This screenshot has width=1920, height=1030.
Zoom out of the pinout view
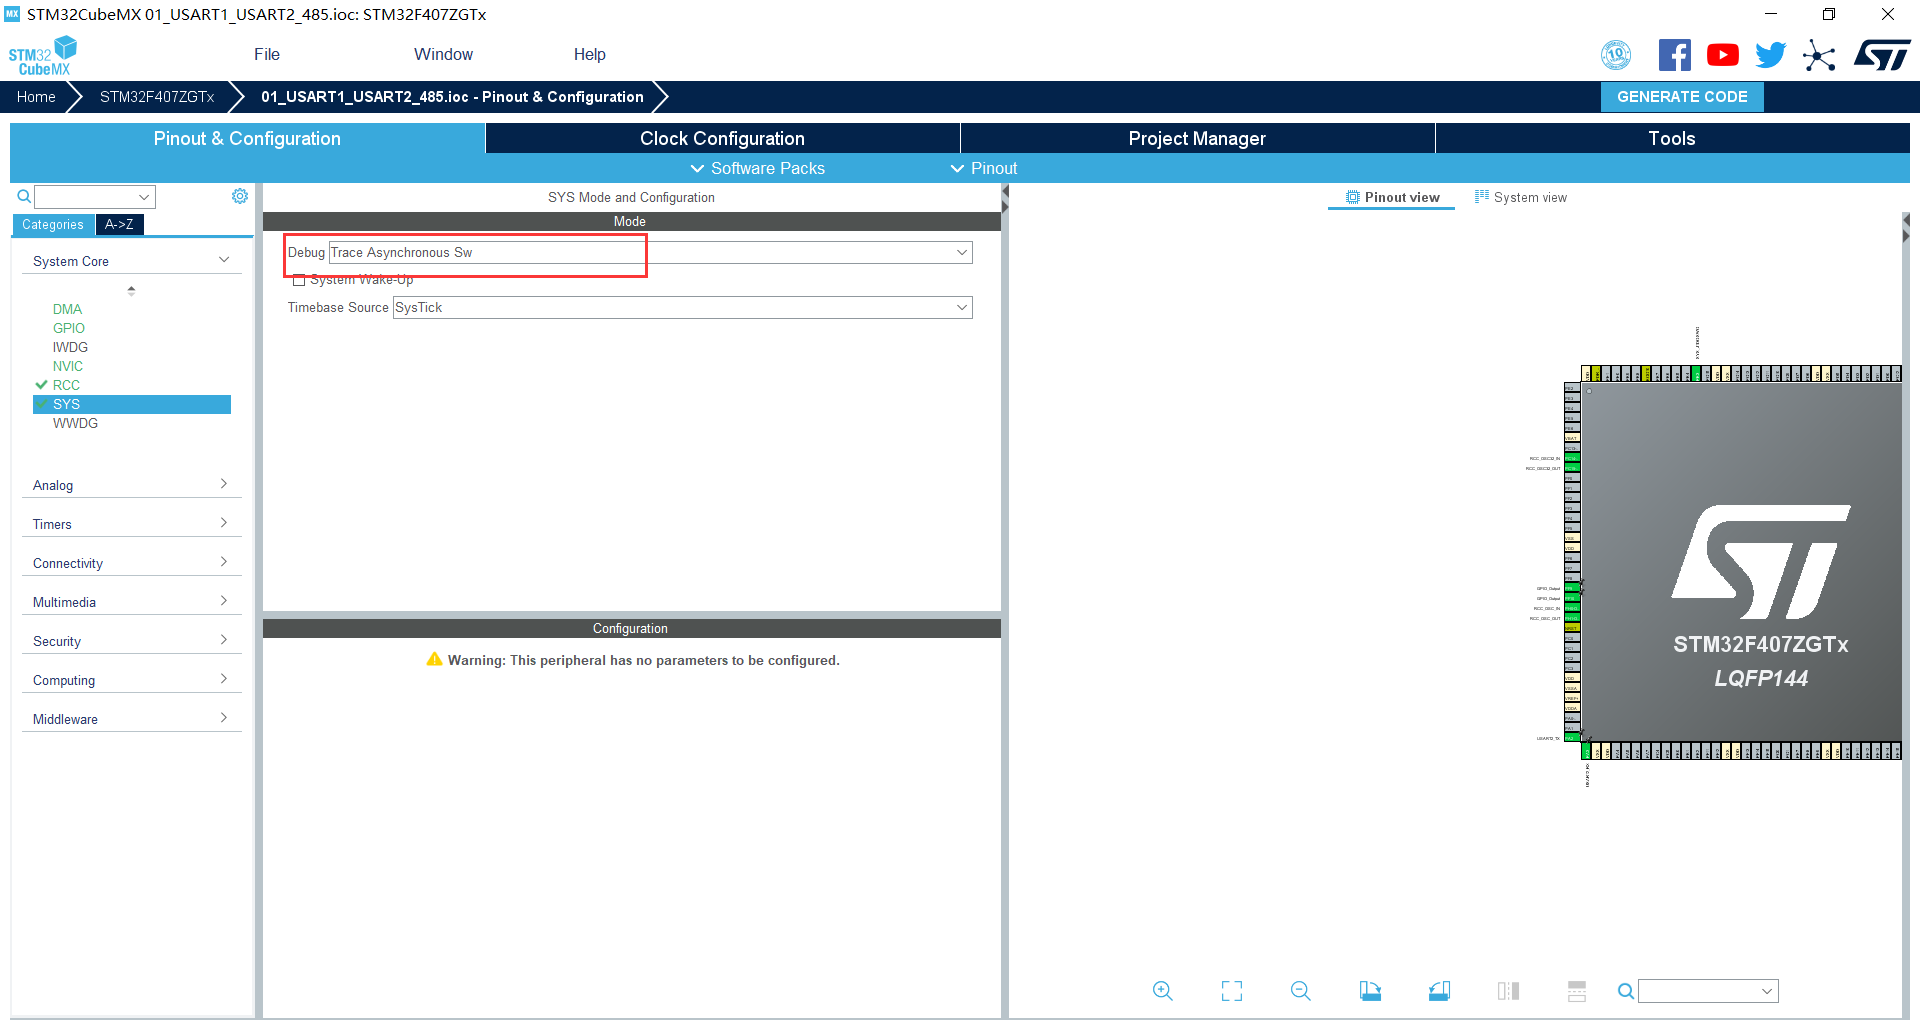(x=1300, y=991)
